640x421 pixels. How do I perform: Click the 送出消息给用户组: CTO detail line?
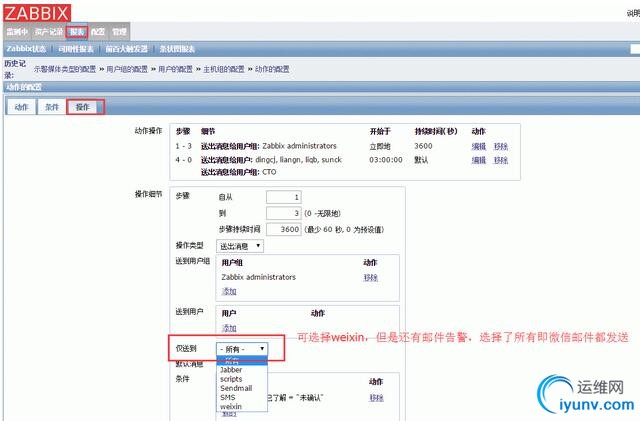click(x=238, y=172)
